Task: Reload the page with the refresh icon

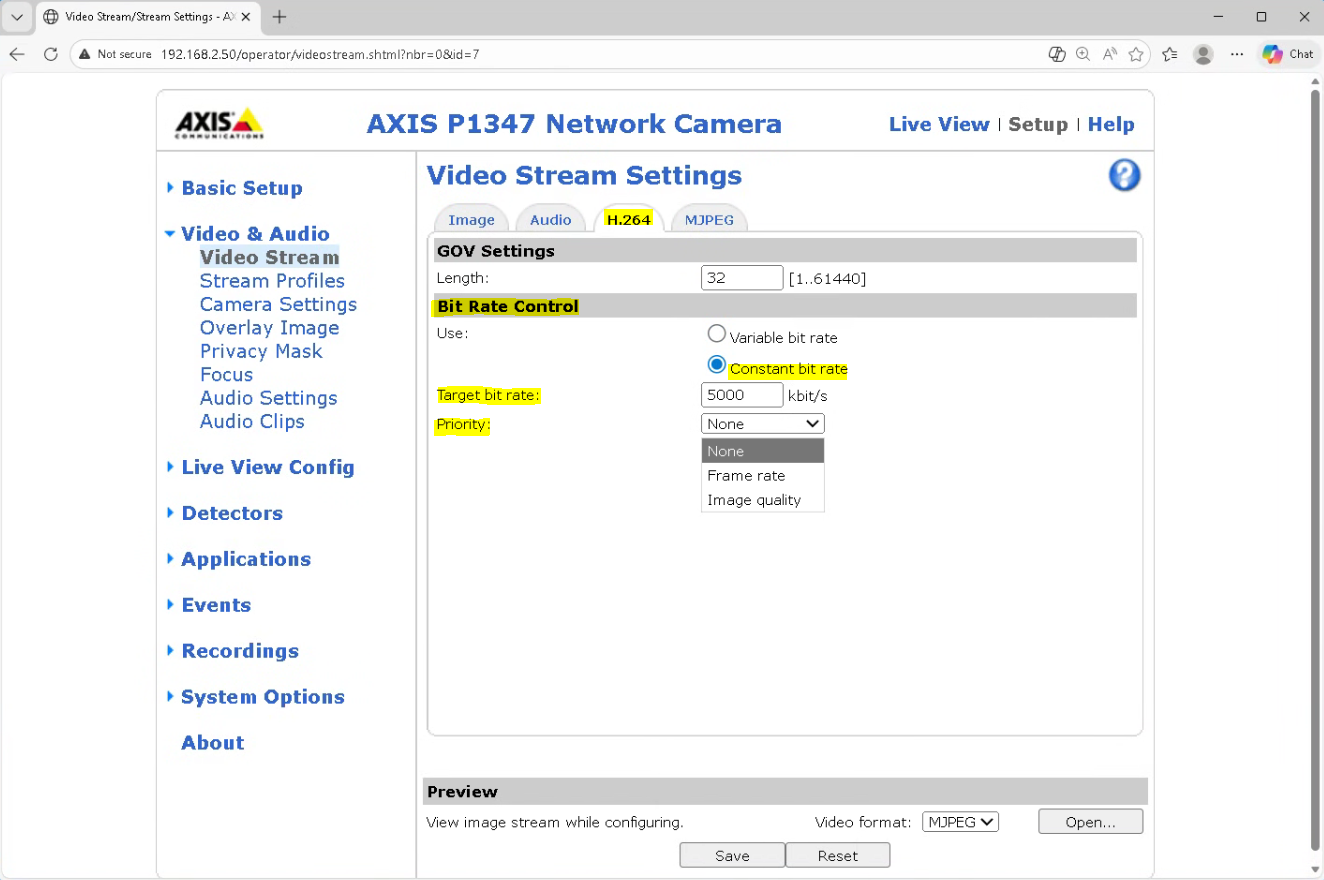Action: (x=51, y=54)
